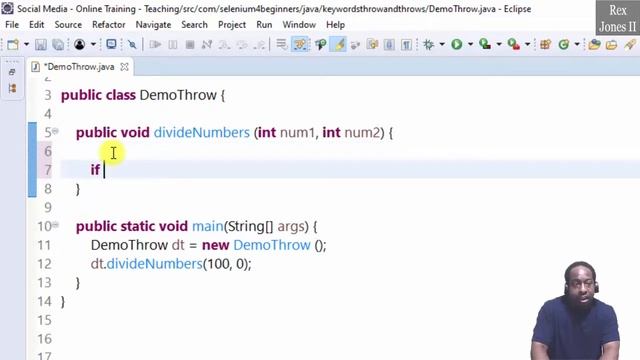Toggle Mark Occurrences highlighter icon
The image size is (640, 360).
point(338,44)
